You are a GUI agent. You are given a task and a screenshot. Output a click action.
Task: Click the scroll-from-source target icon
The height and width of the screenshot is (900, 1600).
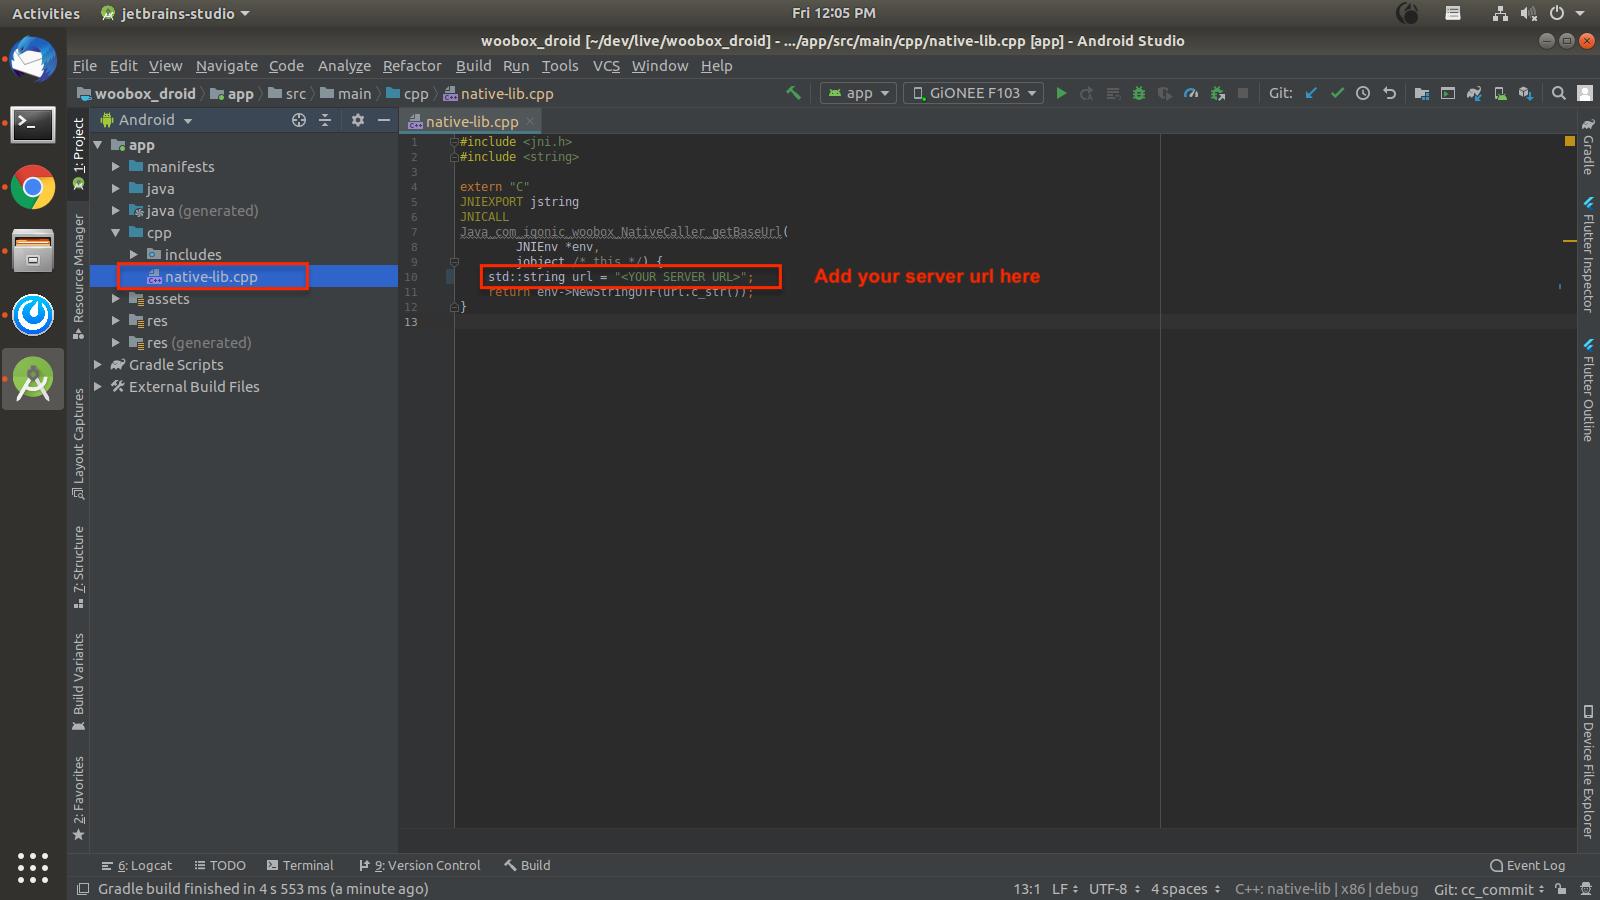coord(299,120)
